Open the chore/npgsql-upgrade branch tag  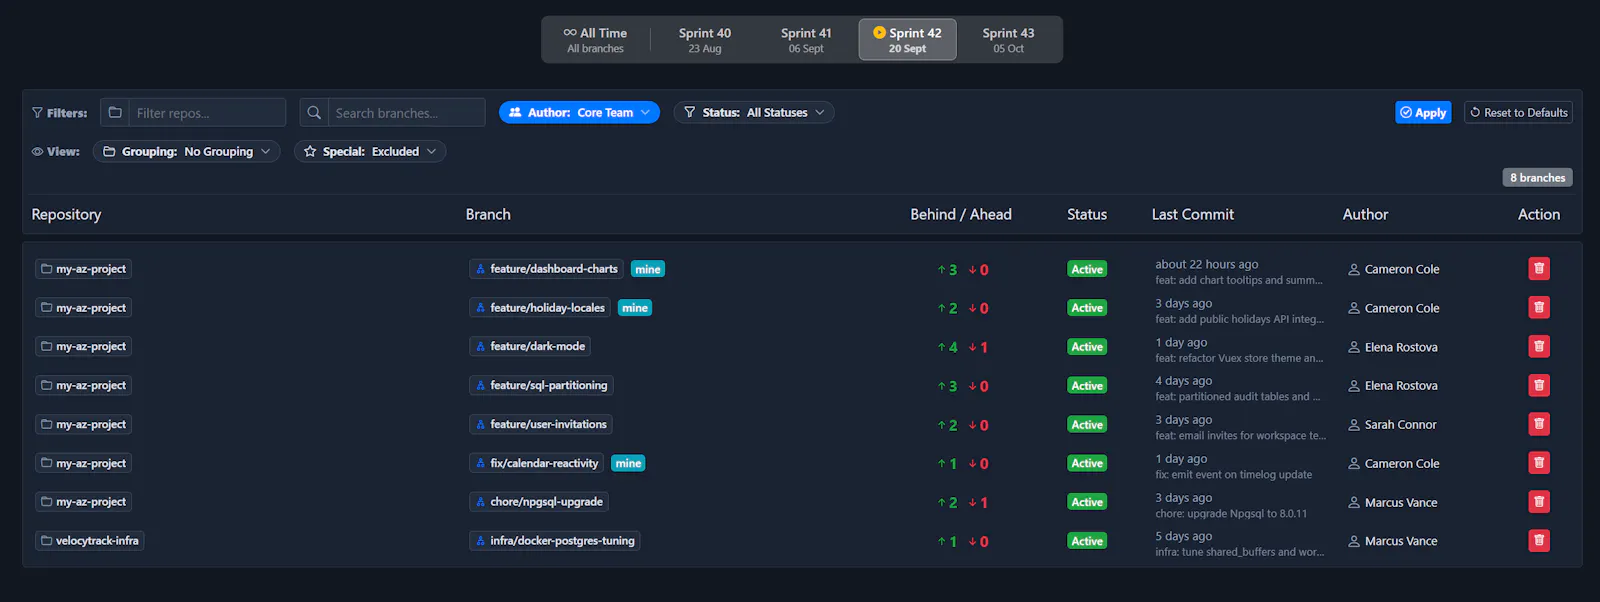[539, 502]
